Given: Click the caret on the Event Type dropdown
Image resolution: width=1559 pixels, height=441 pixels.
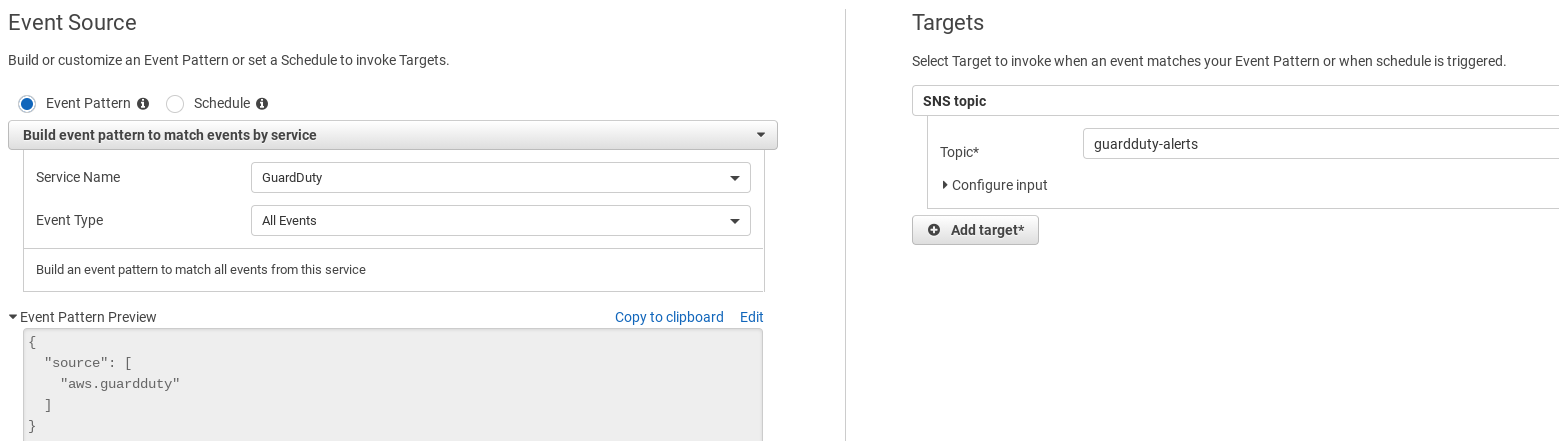Looking at the screenshot, I should coord(736,221).
